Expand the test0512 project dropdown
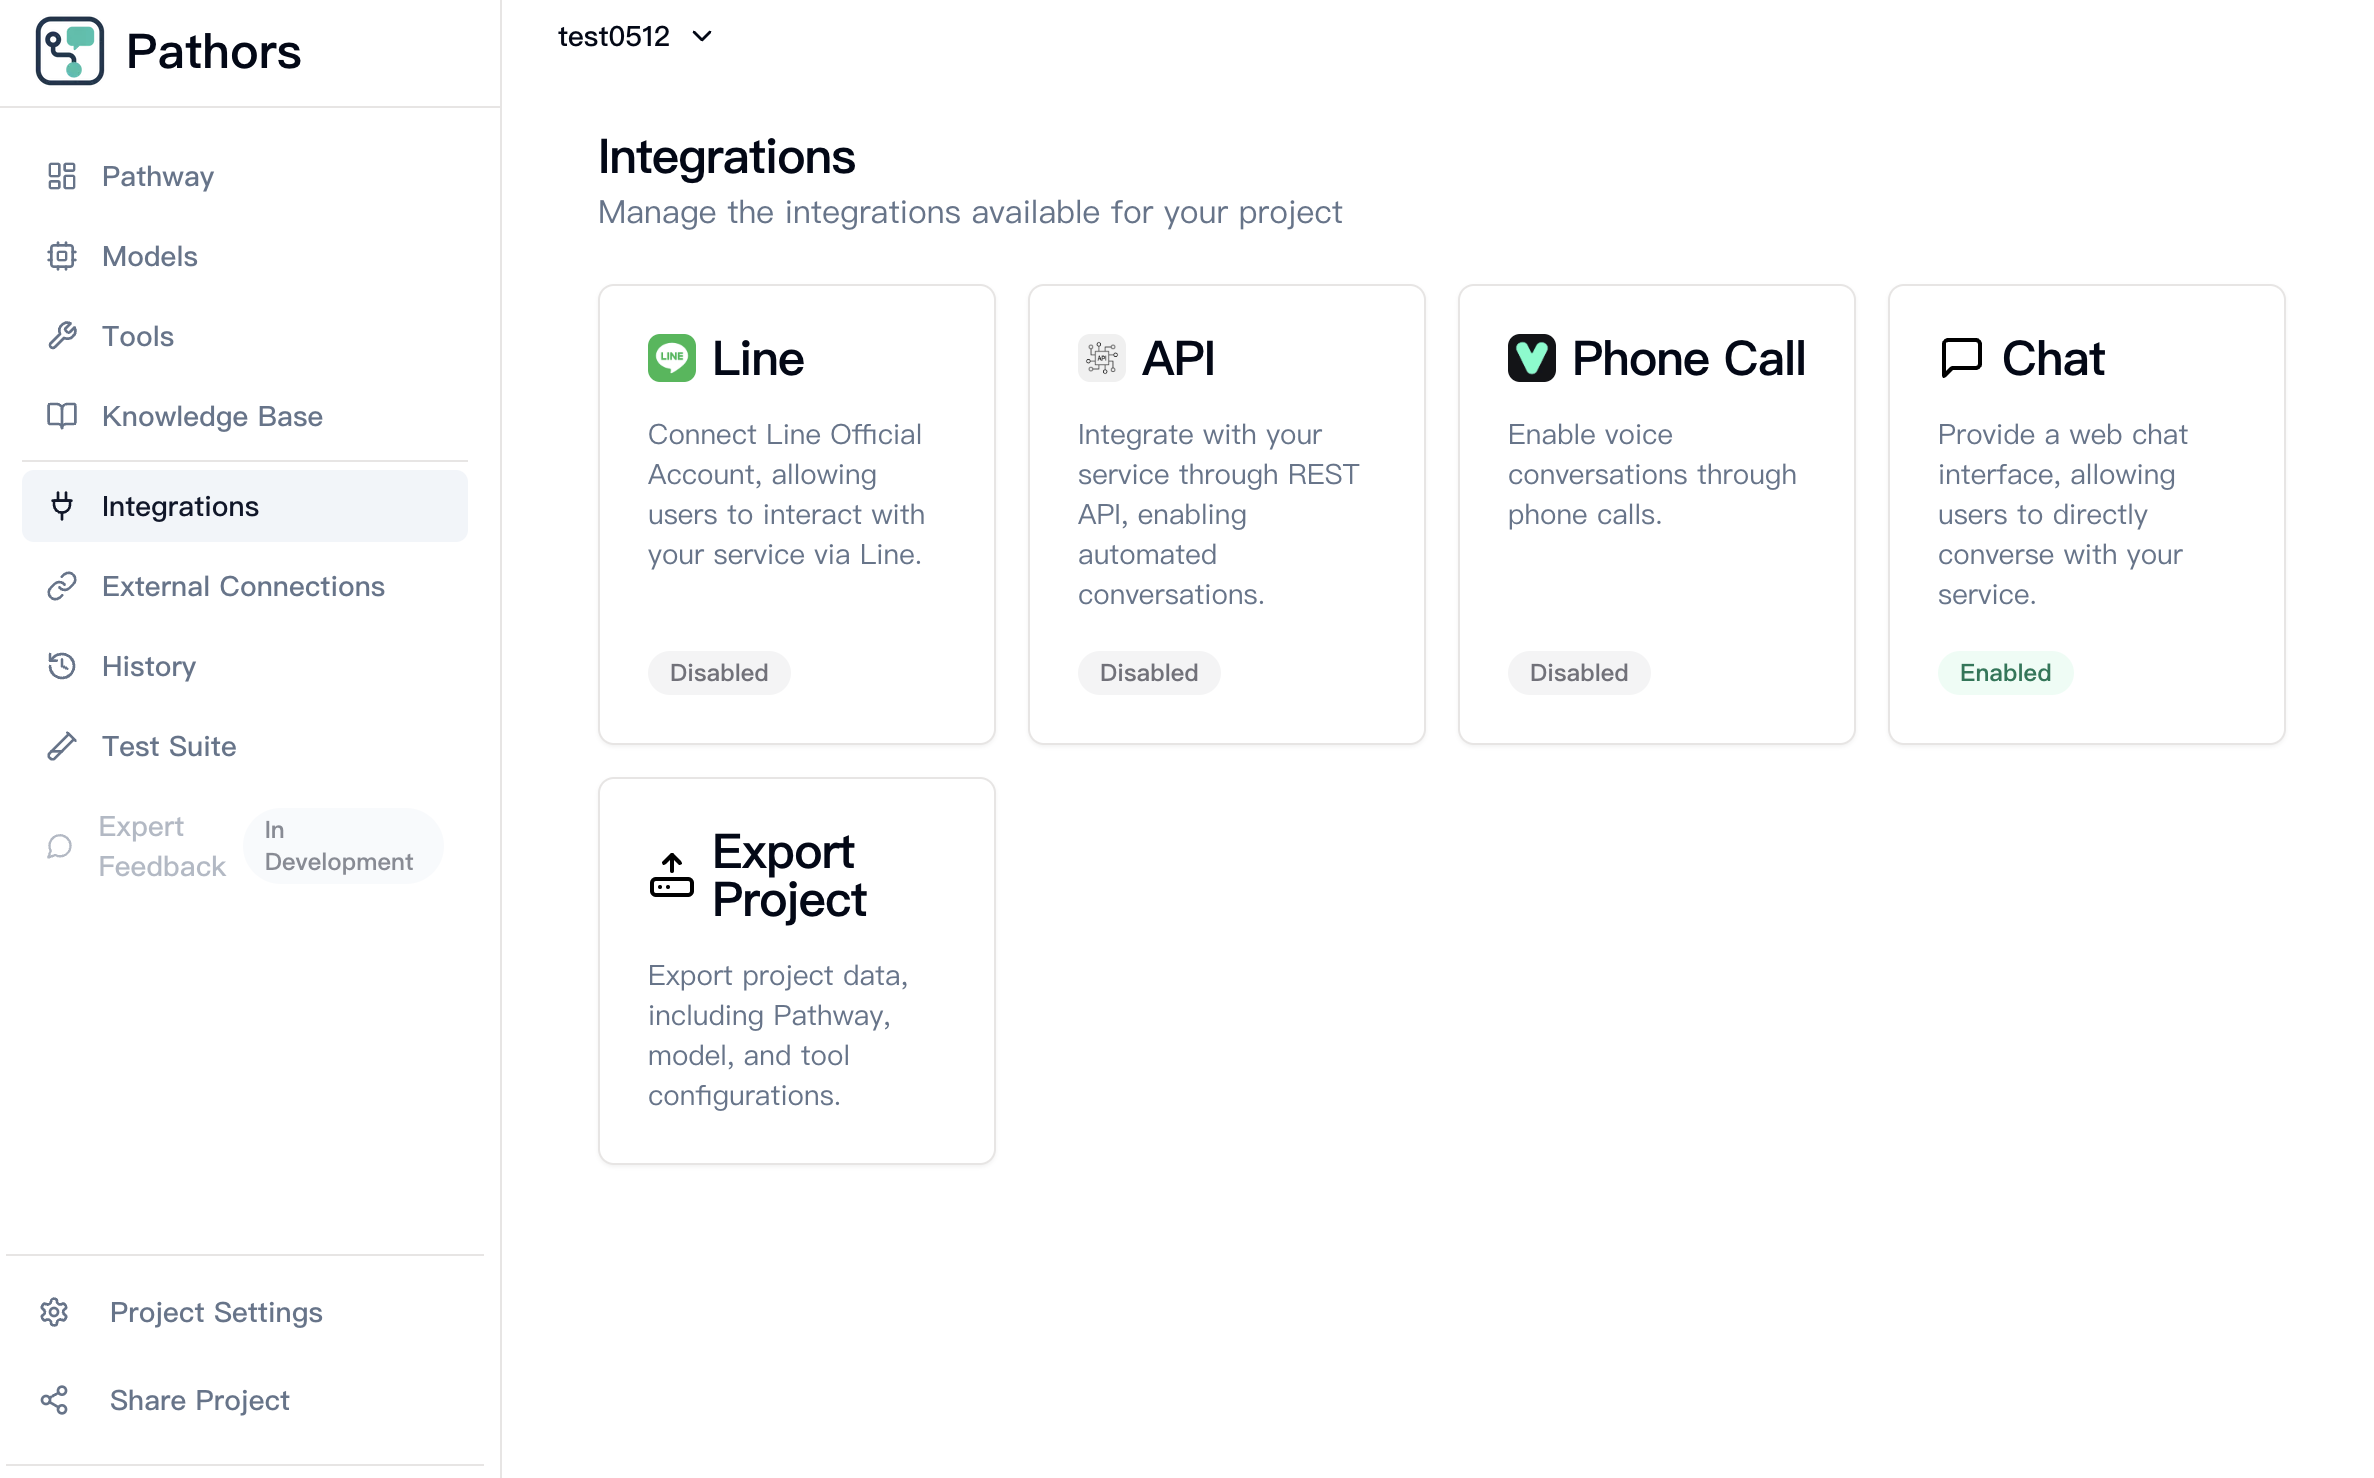Viewport: 2374px width, 1478px height. point(636,37)
